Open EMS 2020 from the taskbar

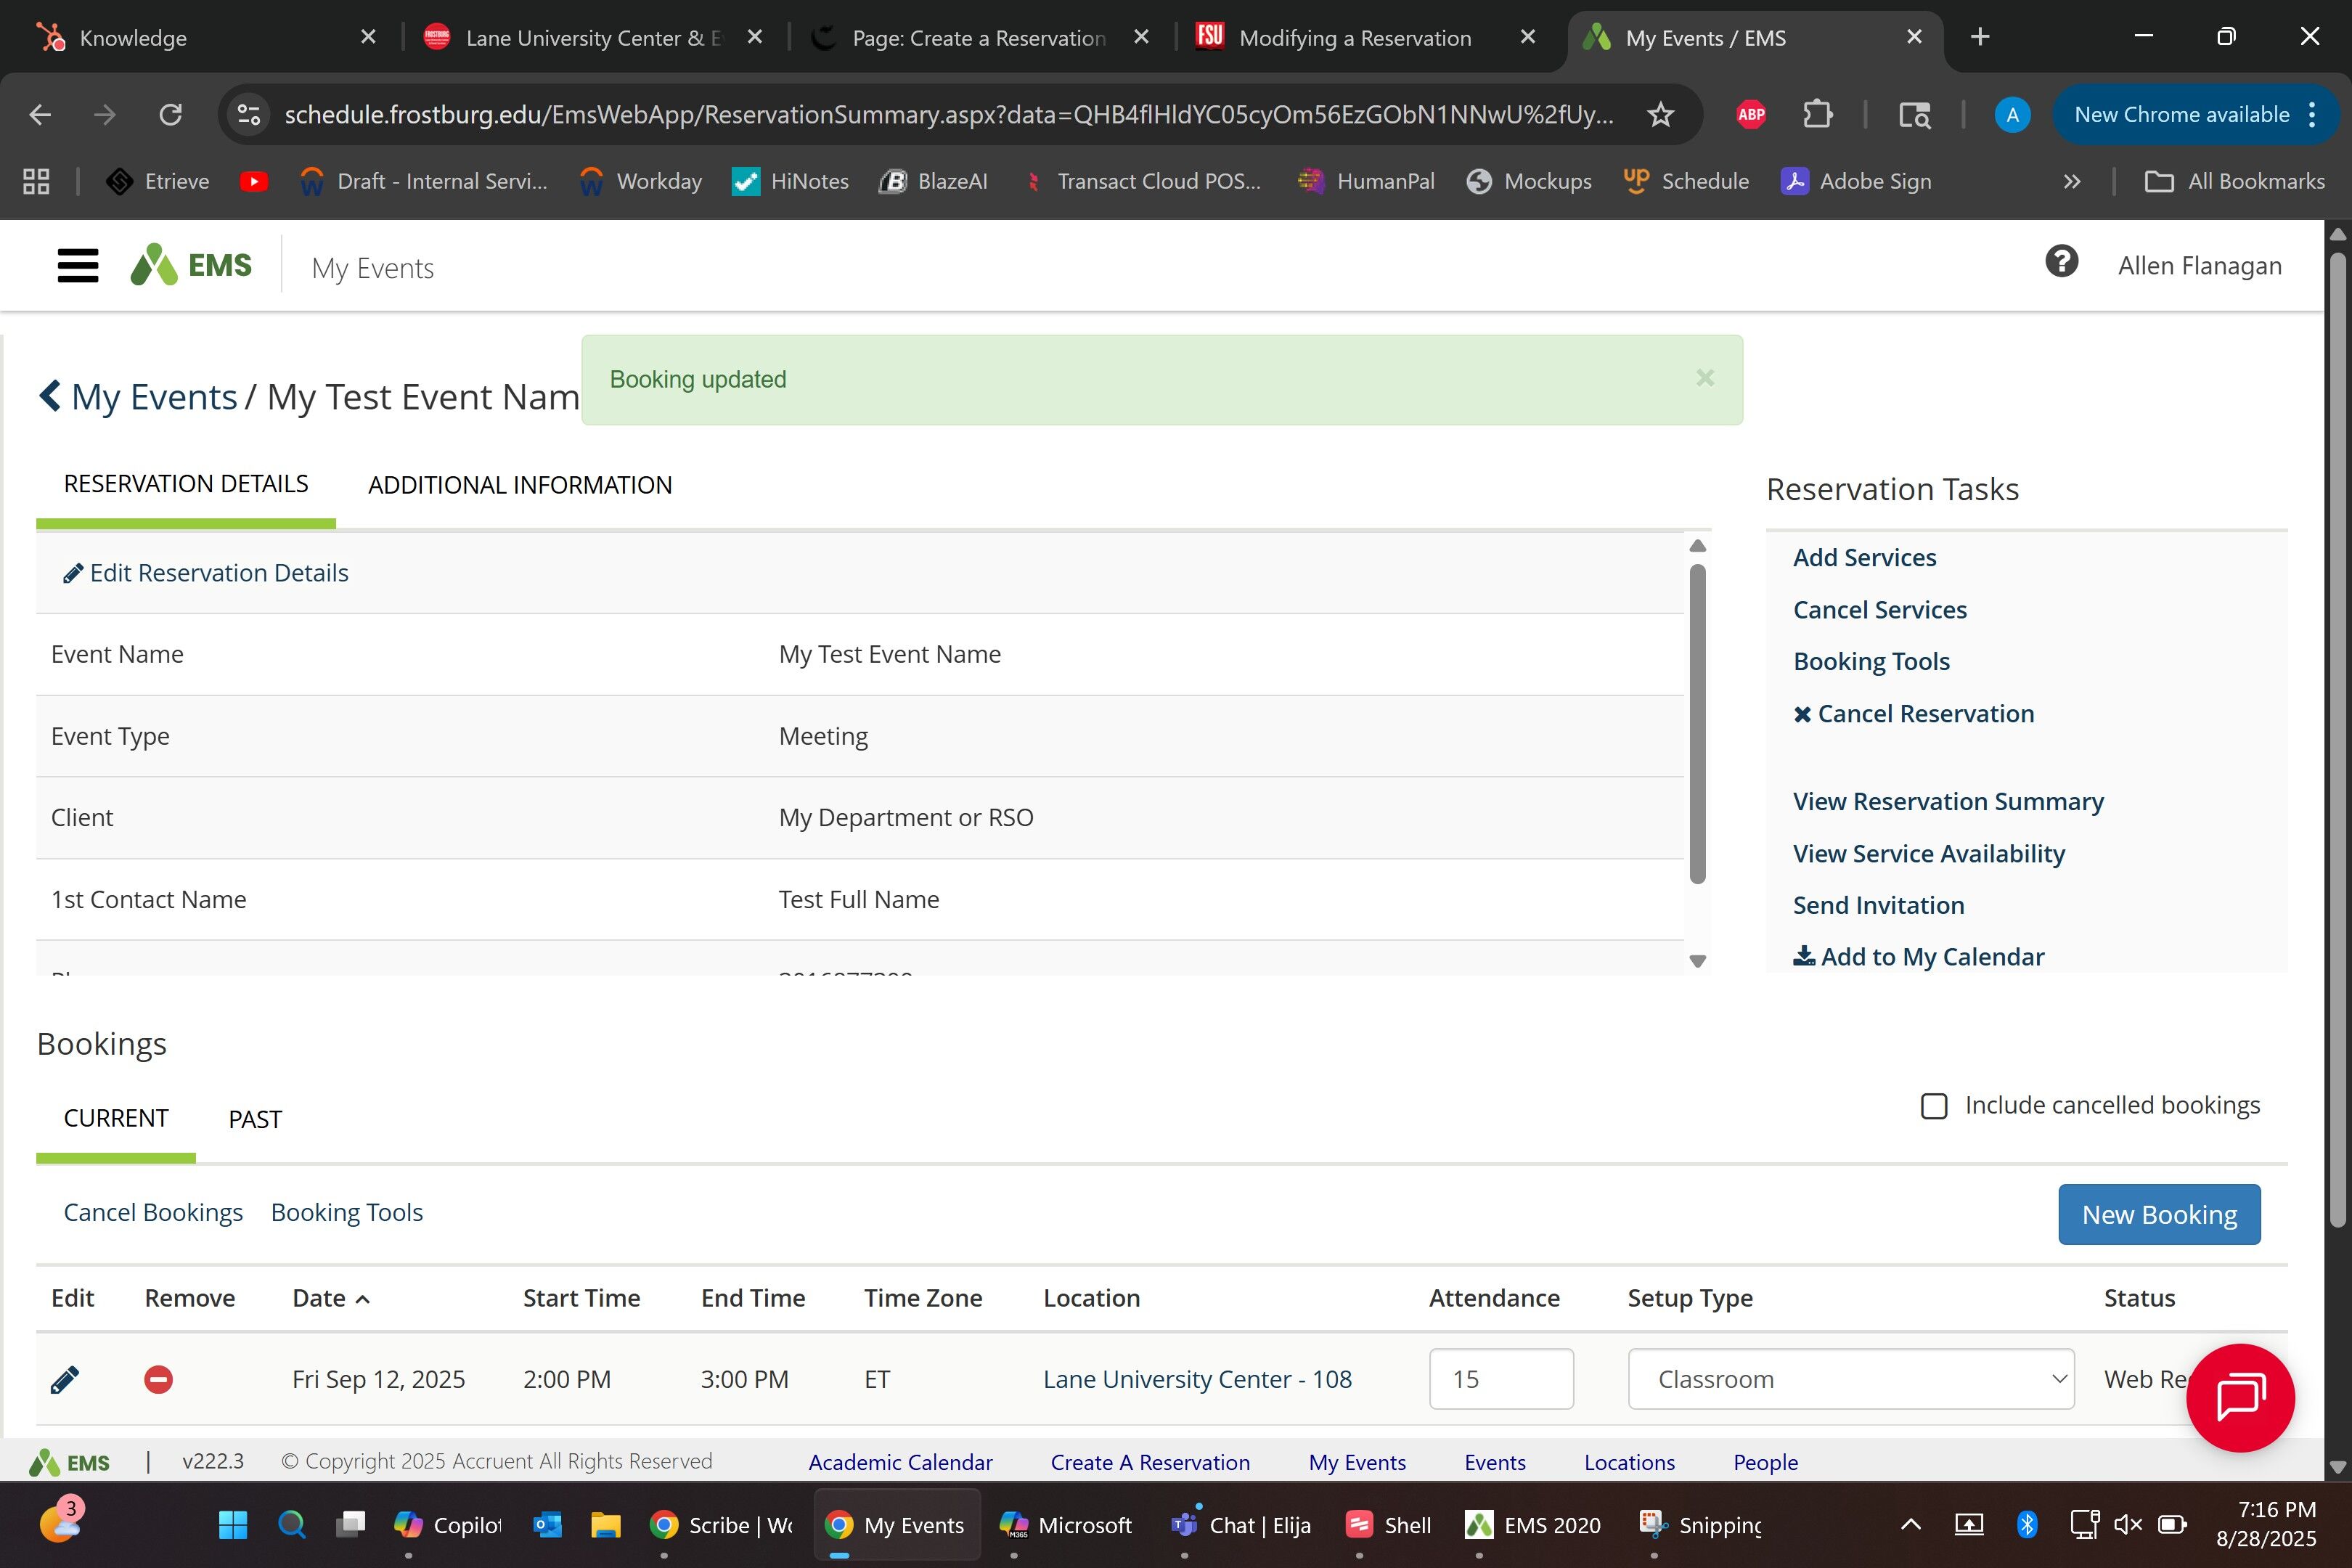pyautogui.click(x=1533, y=1525)
